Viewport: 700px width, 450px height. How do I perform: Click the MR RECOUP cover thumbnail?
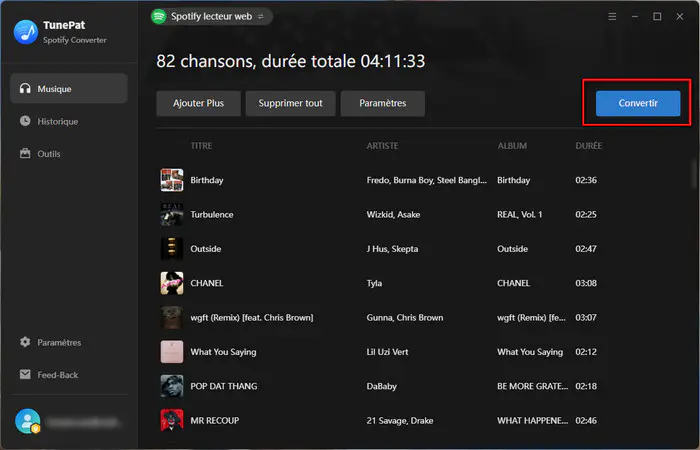coord(172,421)
